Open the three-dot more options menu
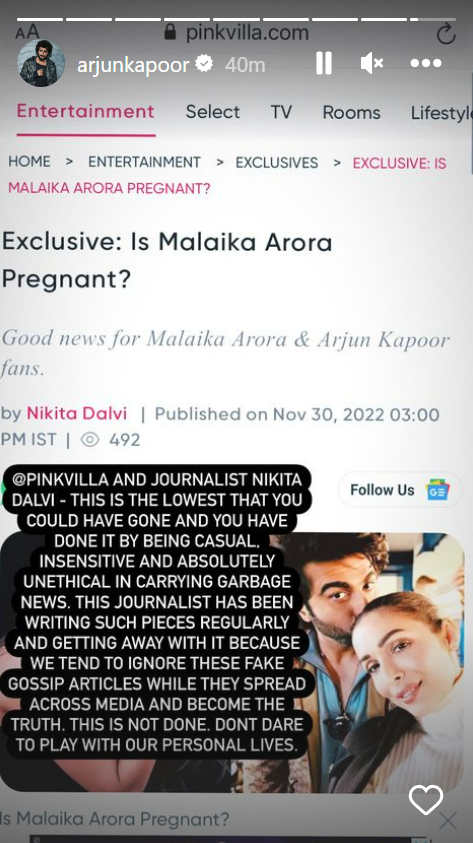Viewport: 473px width, 843px height. coord(426,63)
